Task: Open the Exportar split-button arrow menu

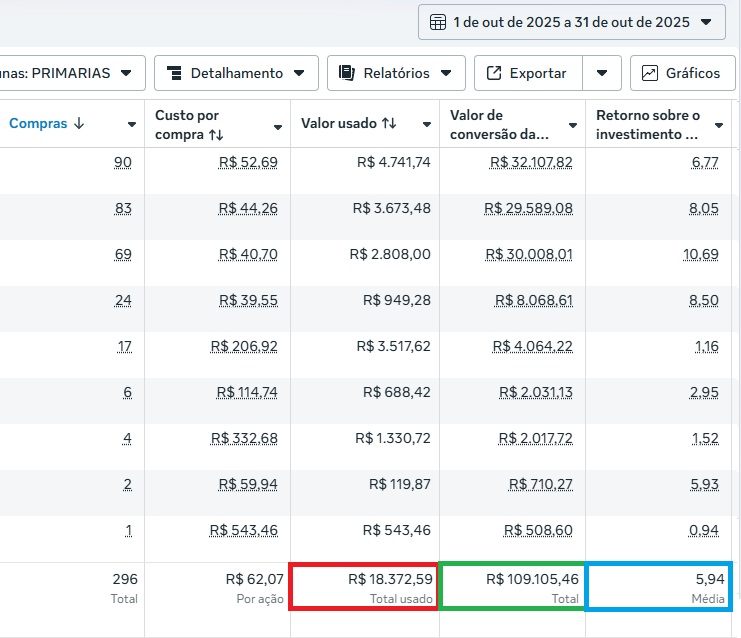Action: pyautogui.click(x=601, y=73)
